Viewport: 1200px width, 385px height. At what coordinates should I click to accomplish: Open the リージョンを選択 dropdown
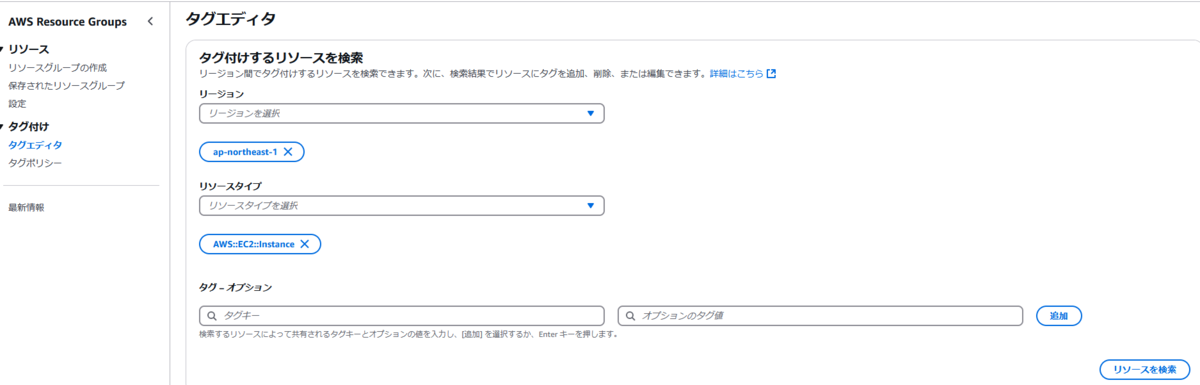pyautogui.click(x=402, y=113)
